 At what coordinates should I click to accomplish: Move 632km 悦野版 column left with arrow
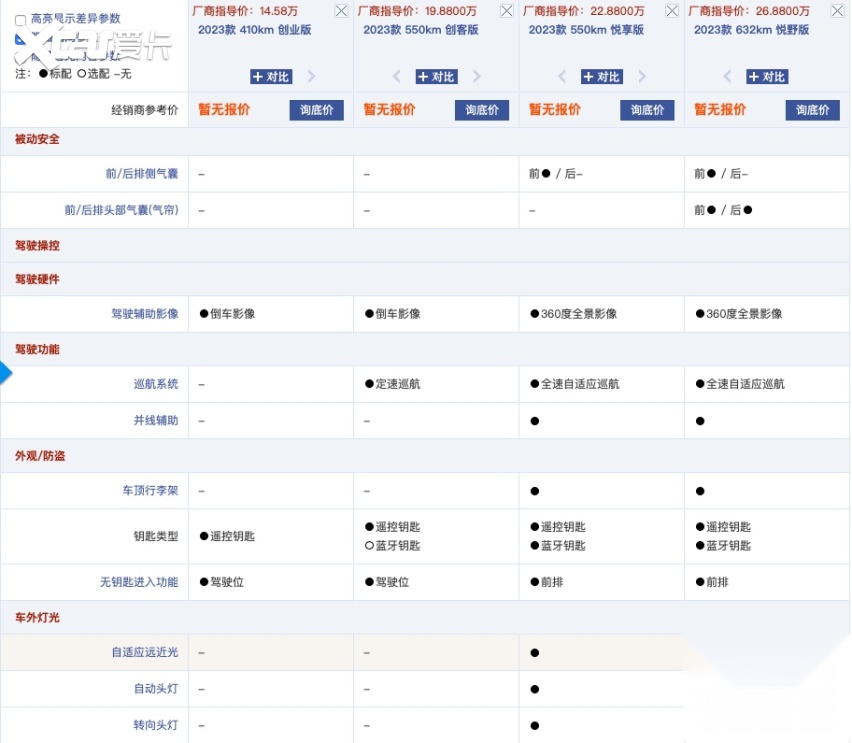click(x=727, y=77)
